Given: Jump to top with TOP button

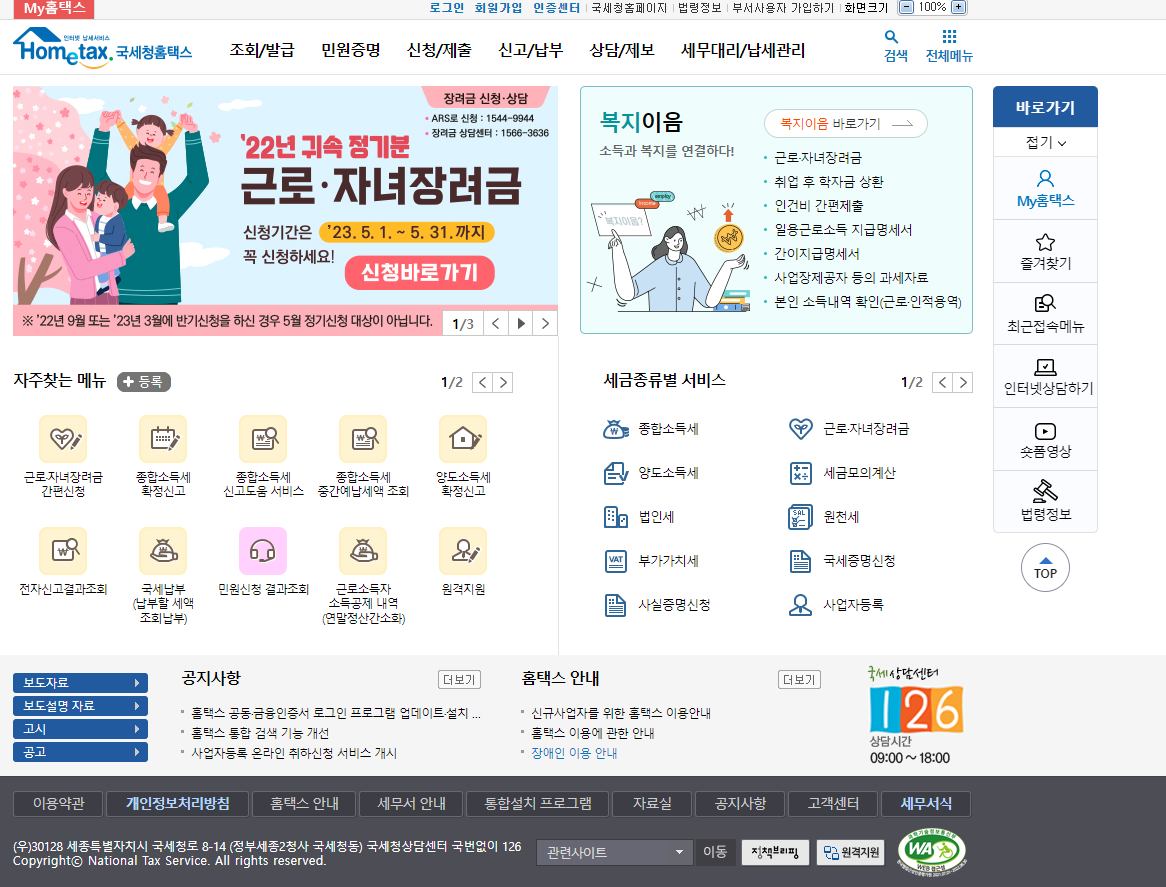Looking at the screenshot, I should [1045, 567].
